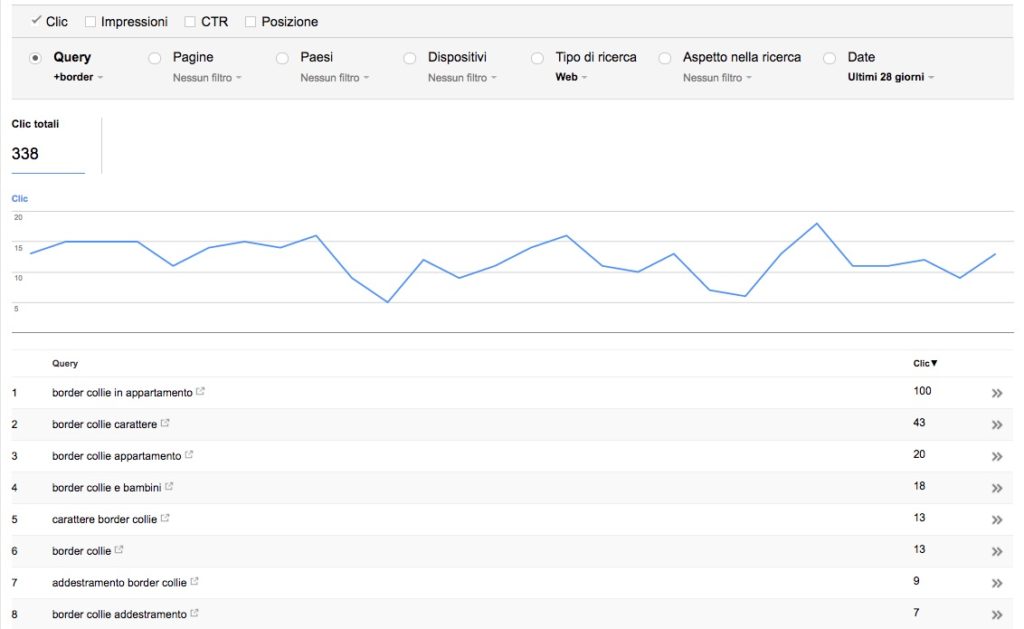Viewport: 1024px width, 629px height.
Task: Open Paesi 'Nessun filtro' dropdown
Action: tap(335, 78)
